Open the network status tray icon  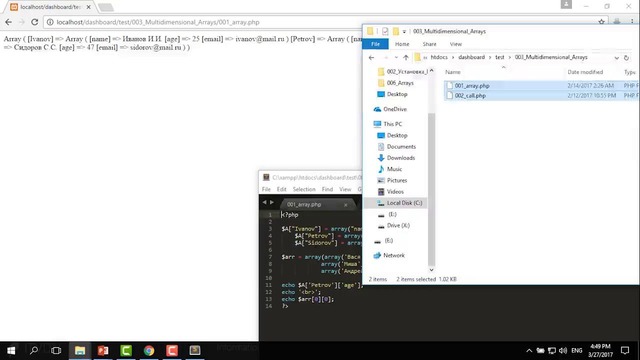click(552, 351)
